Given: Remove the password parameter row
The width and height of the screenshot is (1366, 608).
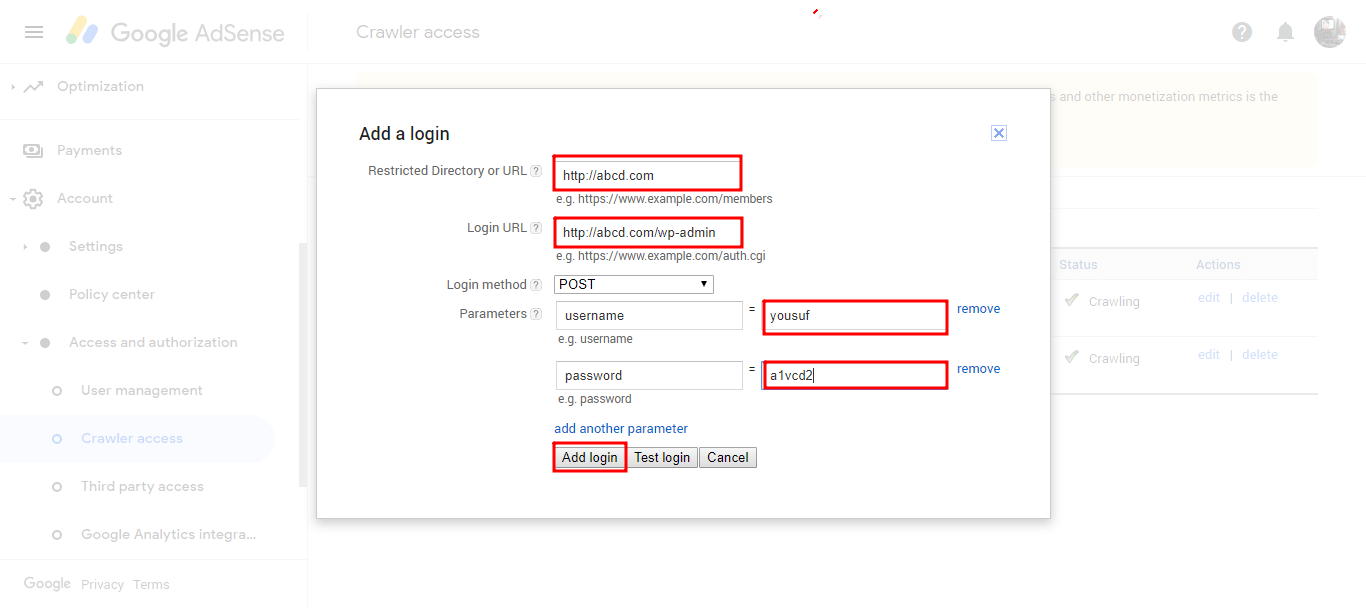Looking at the screenshot, I should [978, 369].
